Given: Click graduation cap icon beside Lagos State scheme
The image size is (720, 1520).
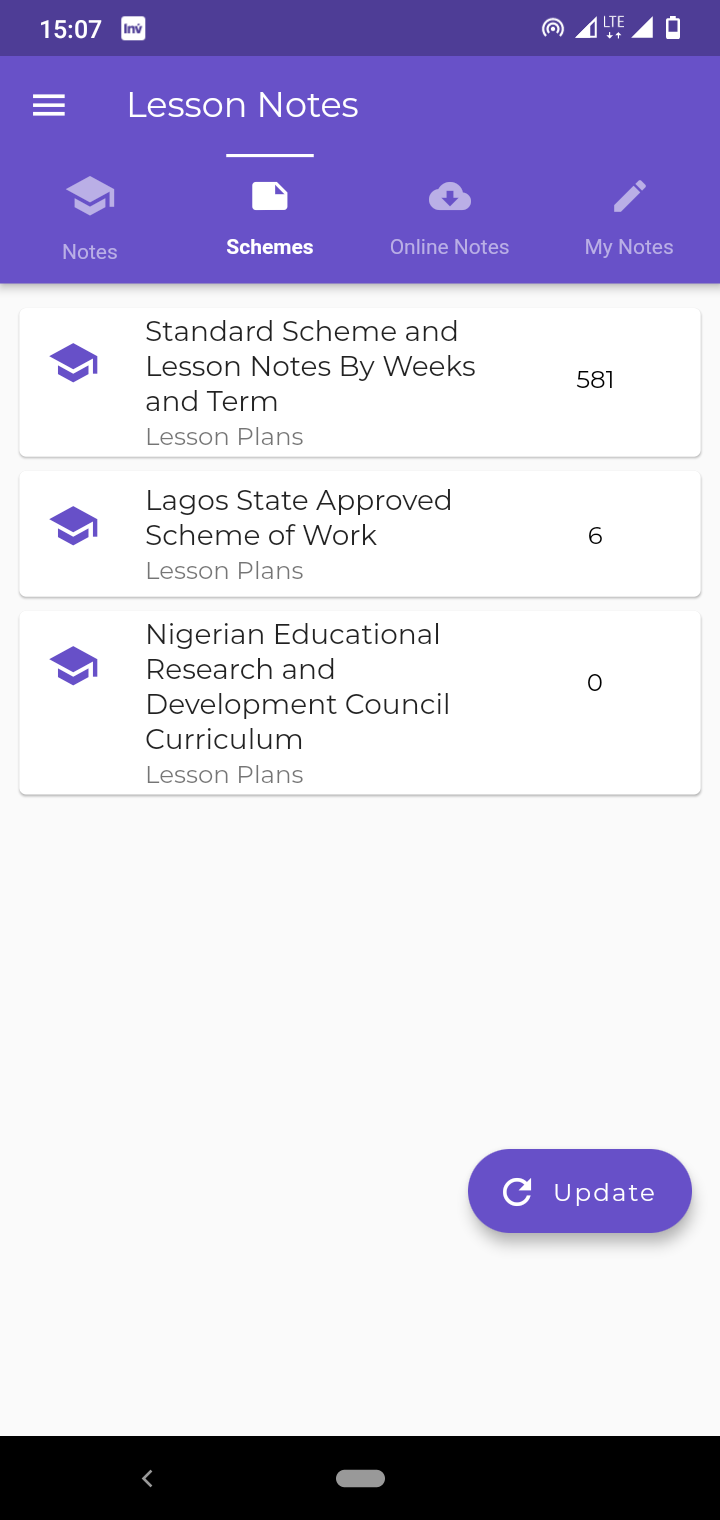Looking at the screenshot, I should click(74, 526).
